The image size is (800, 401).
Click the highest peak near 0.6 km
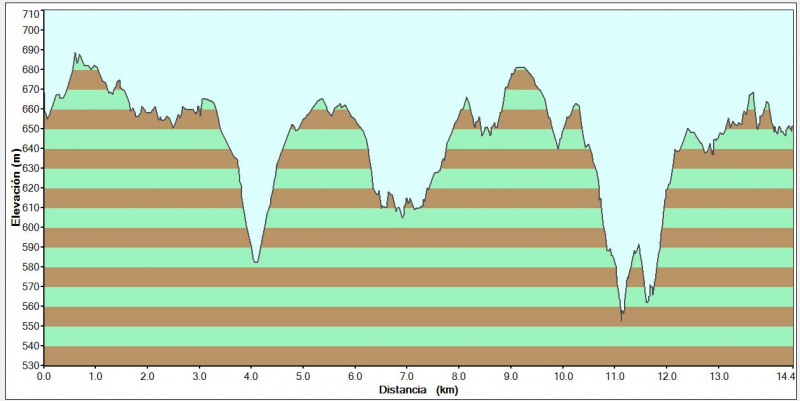coord(76,54)
